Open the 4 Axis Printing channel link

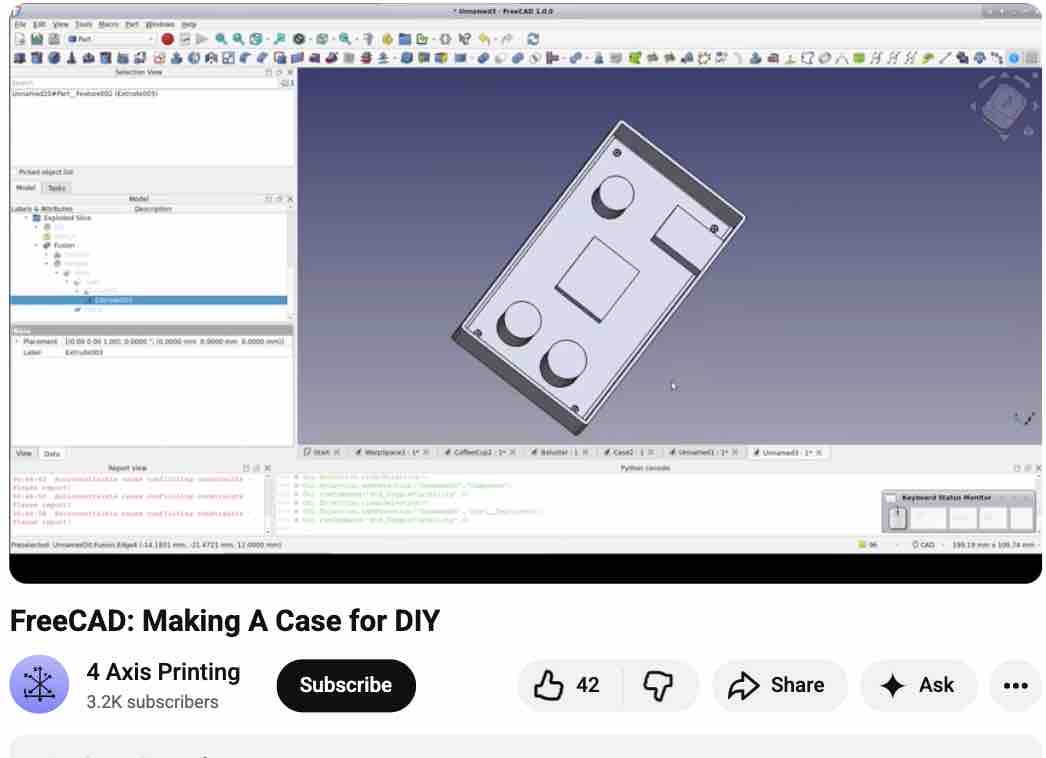[x=163, y=672]
